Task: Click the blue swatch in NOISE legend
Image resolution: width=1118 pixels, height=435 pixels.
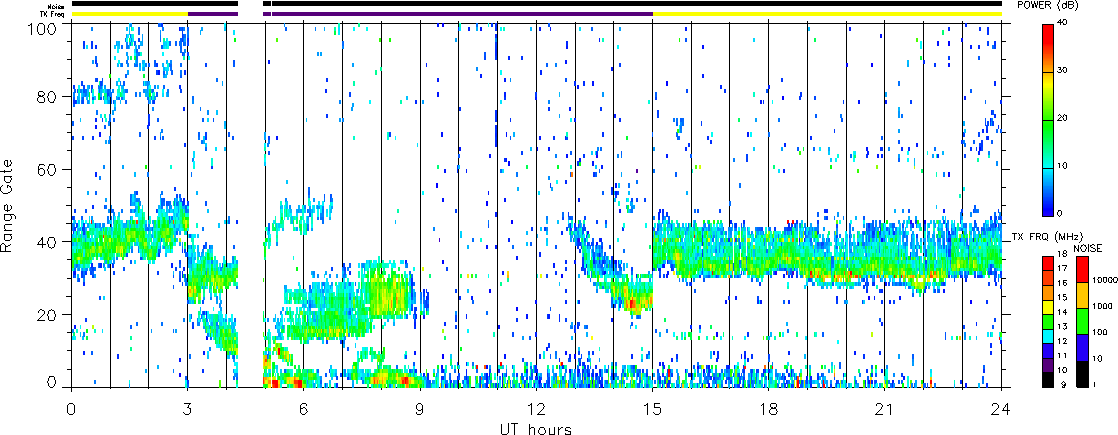Action: point(1082,347)
